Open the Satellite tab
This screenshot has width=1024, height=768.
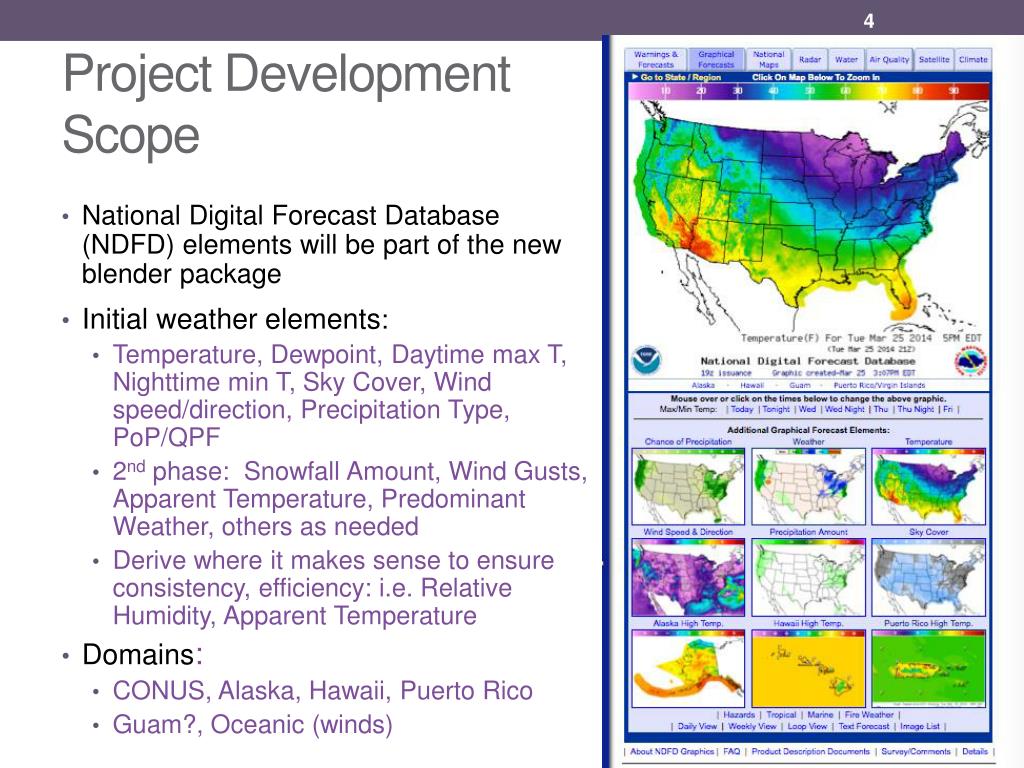pos(934,59)
